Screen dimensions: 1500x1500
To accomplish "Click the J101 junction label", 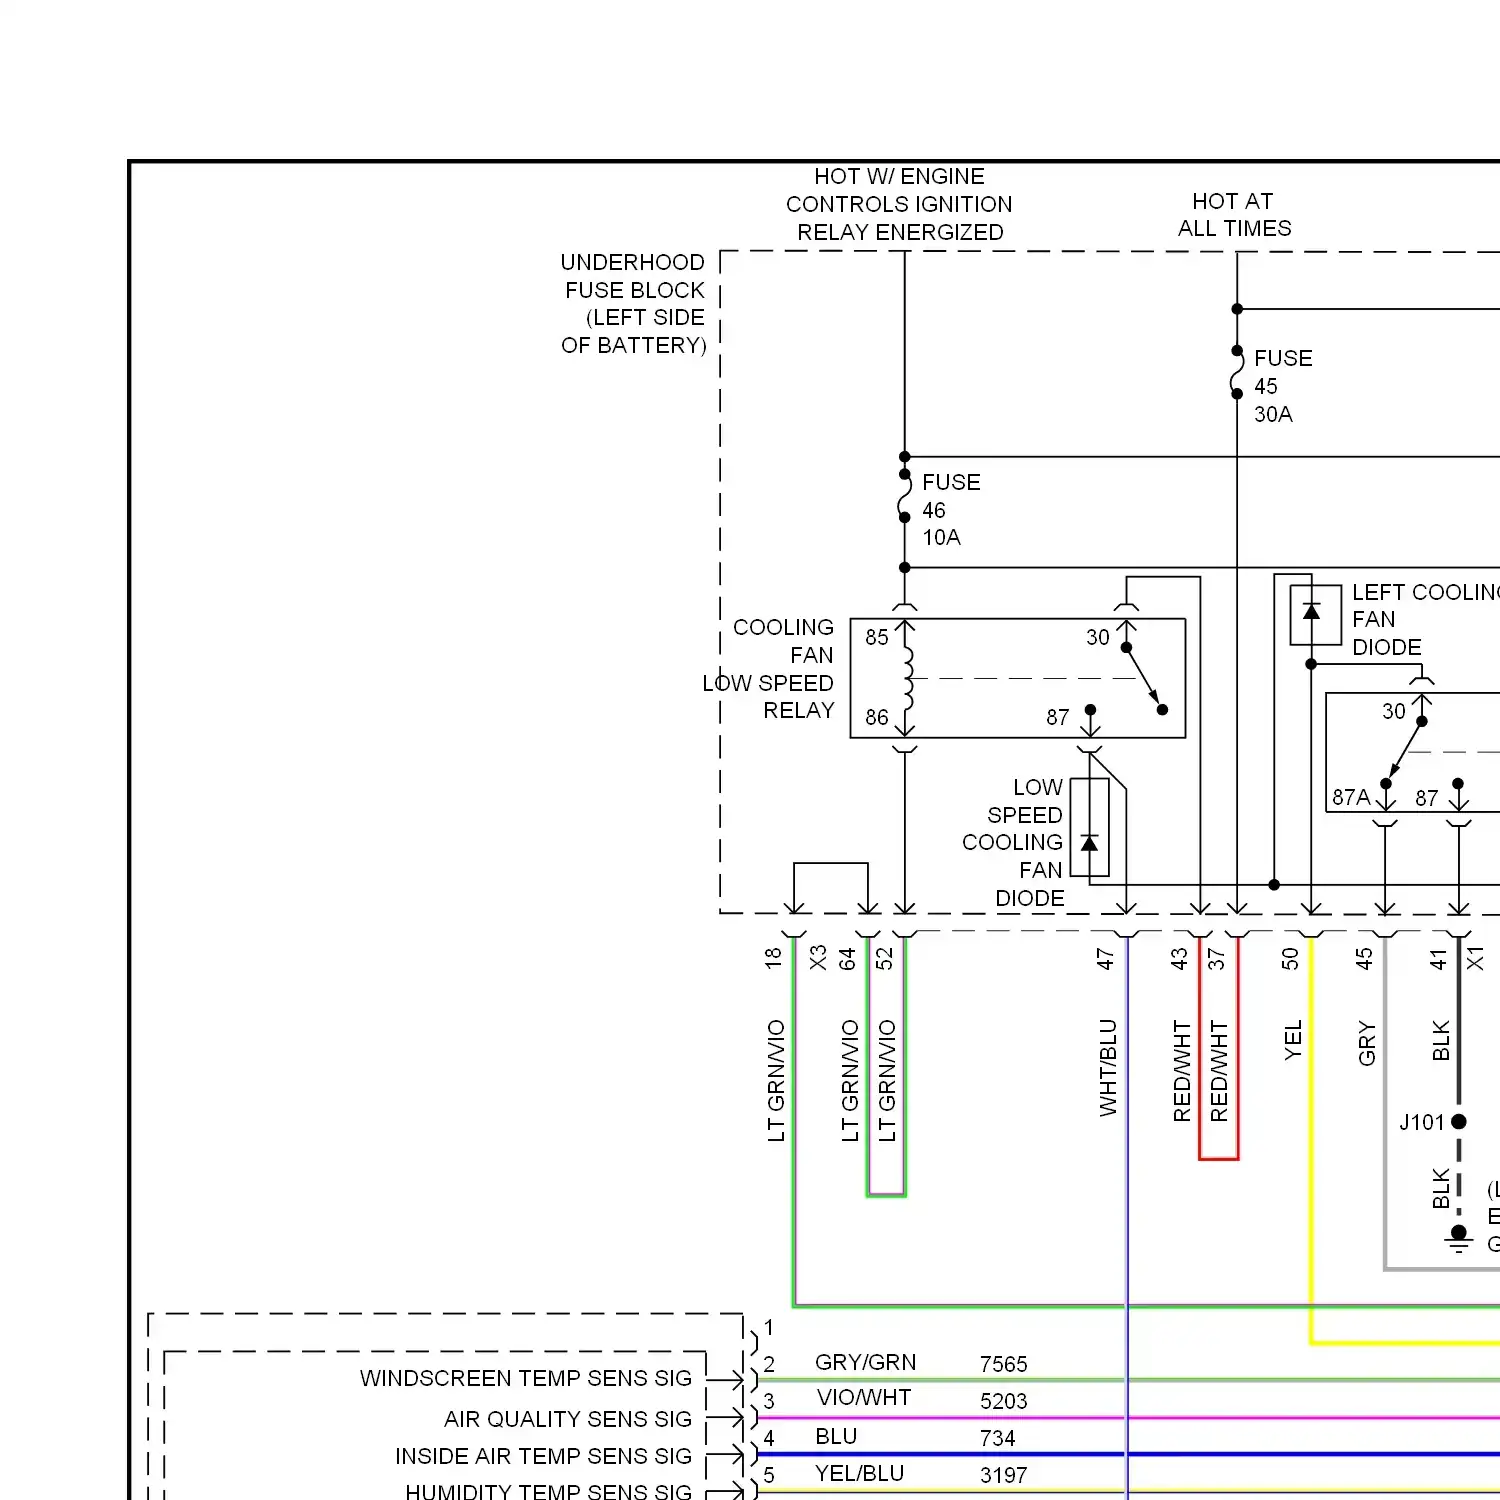I will pos(1421,1122).
